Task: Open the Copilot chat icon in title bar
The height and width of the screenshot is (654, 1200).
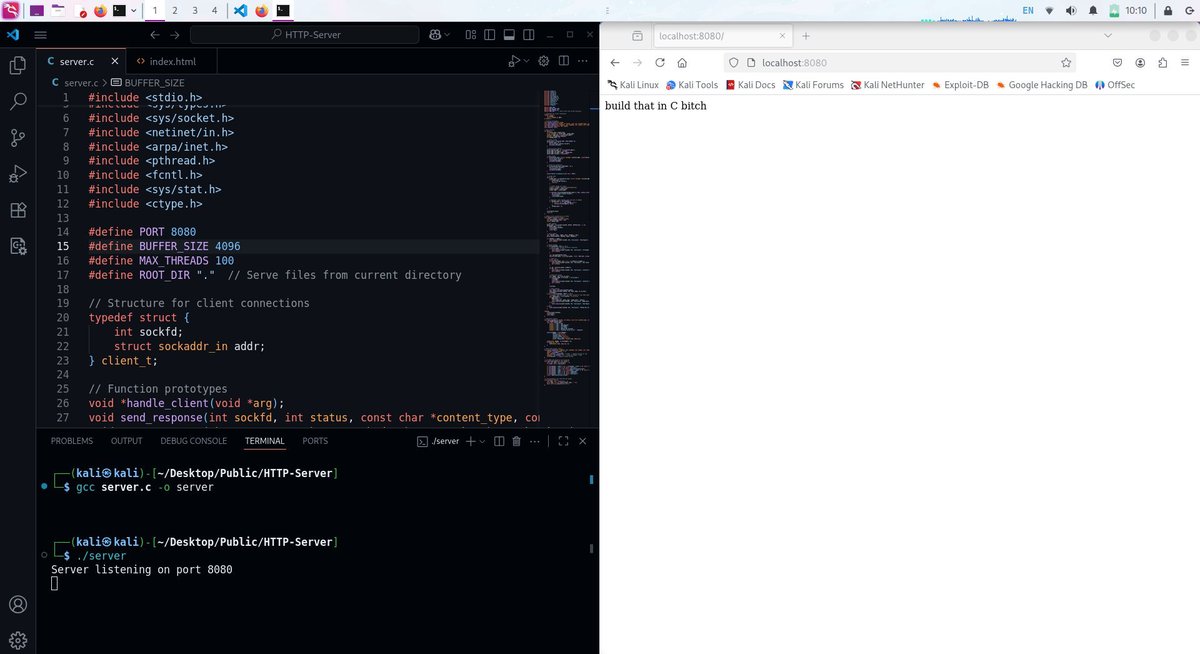Action: click(x=435, y=34)
